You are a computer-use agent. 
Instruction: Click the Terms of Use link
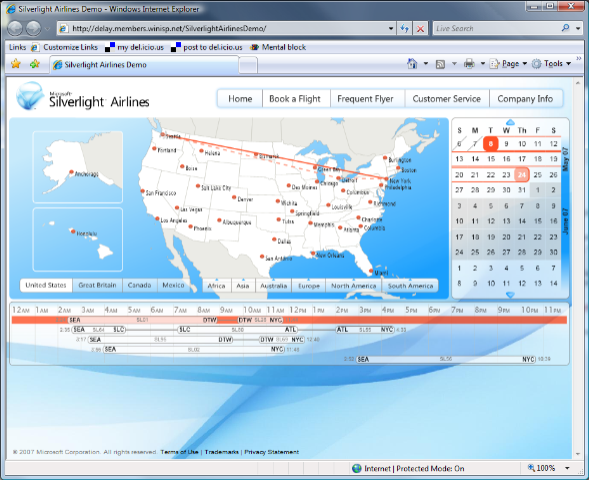click(179, 452)
